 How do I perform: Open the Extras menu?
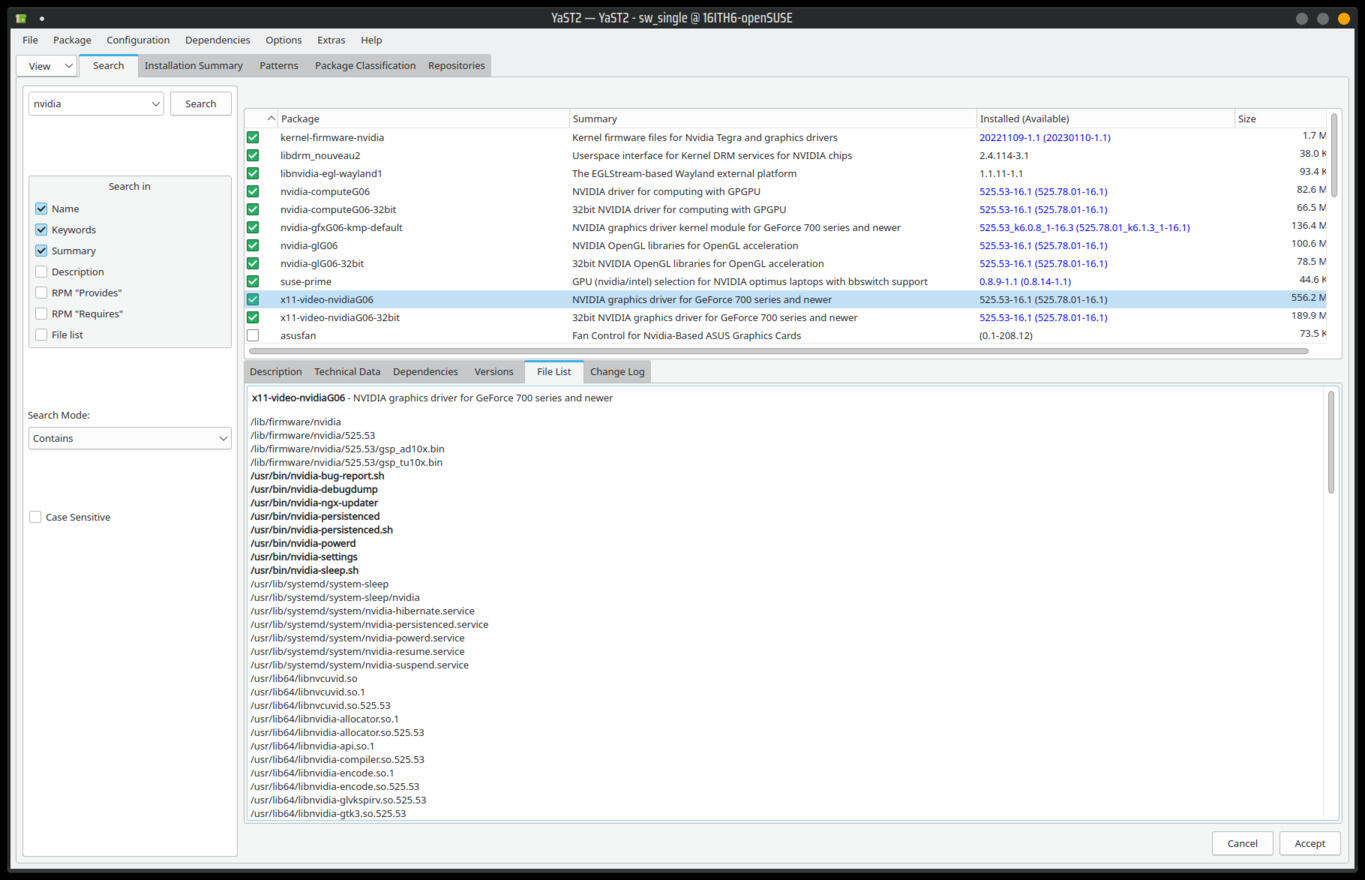[x=331, y=40]
